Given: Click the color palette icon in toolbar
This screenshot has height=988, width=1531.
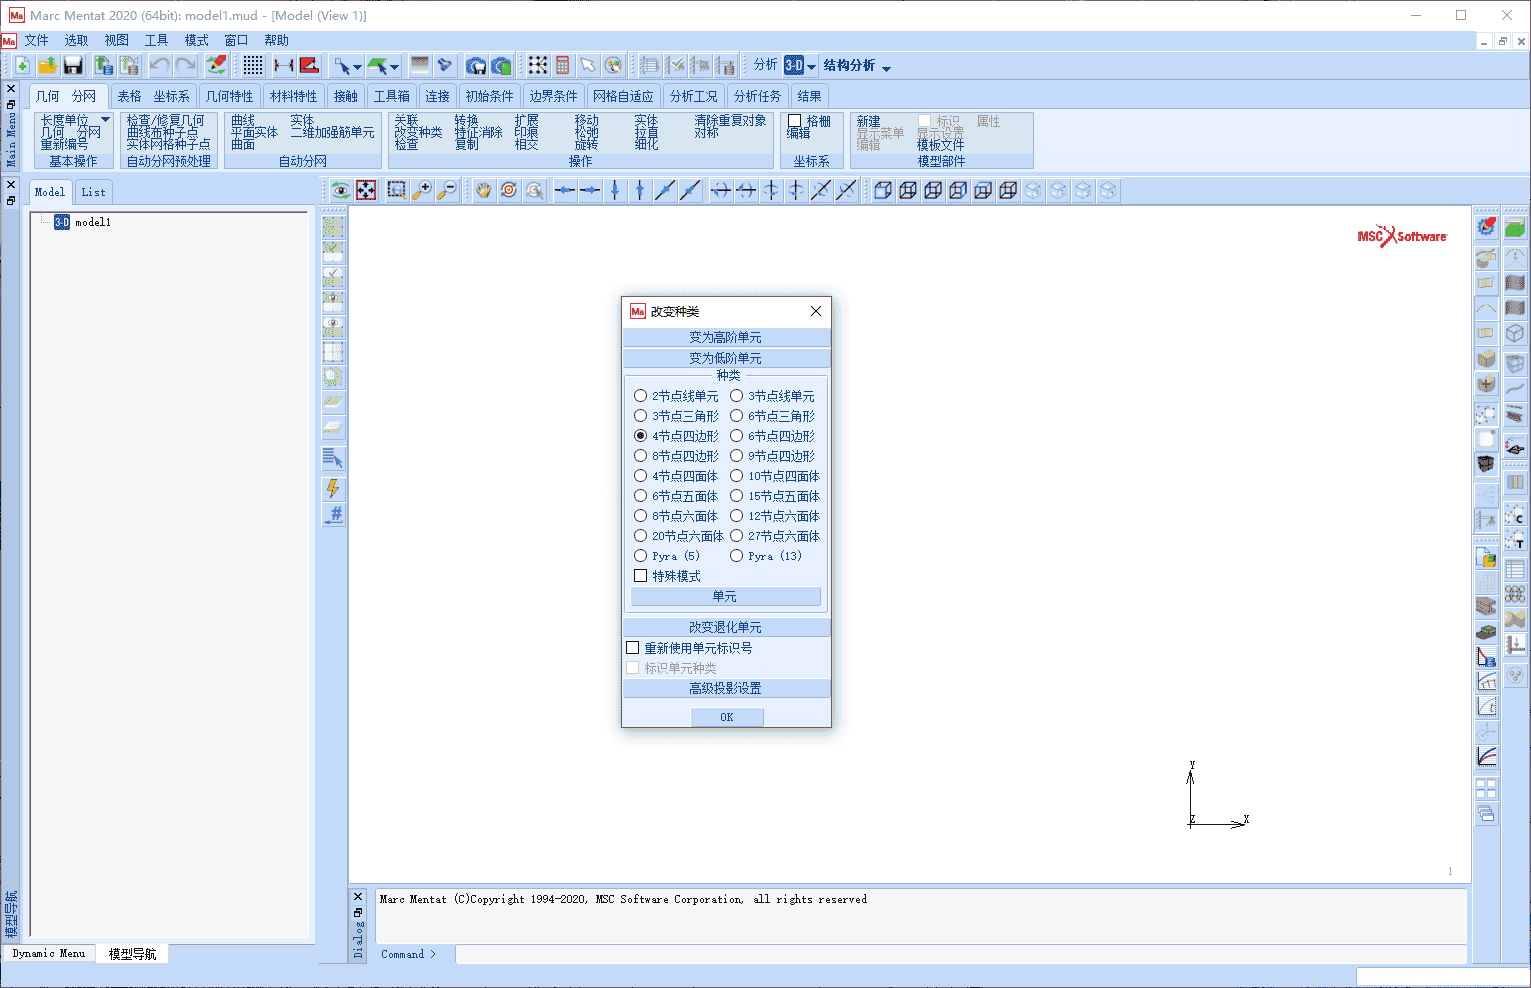Looking at the screenshot, I should (x=613, y=65).
